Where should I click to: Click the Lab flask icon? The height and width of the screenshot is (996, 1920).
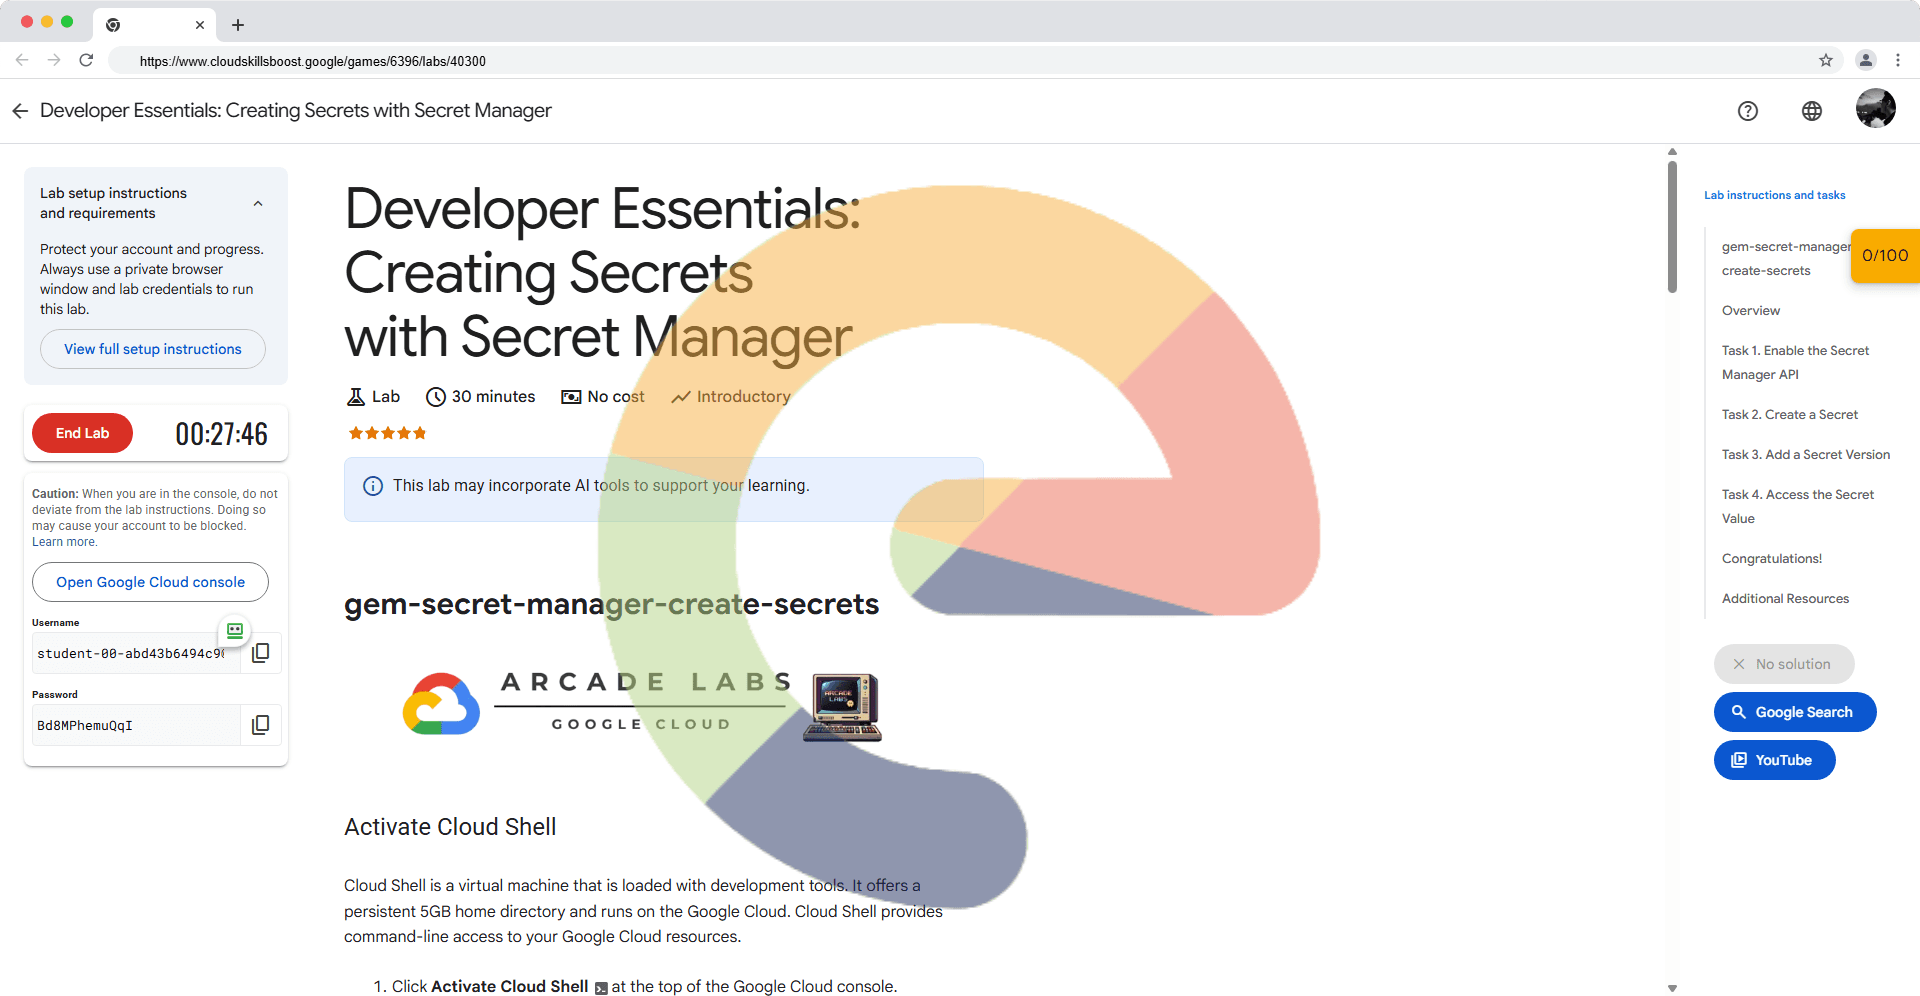pos(355,397)
